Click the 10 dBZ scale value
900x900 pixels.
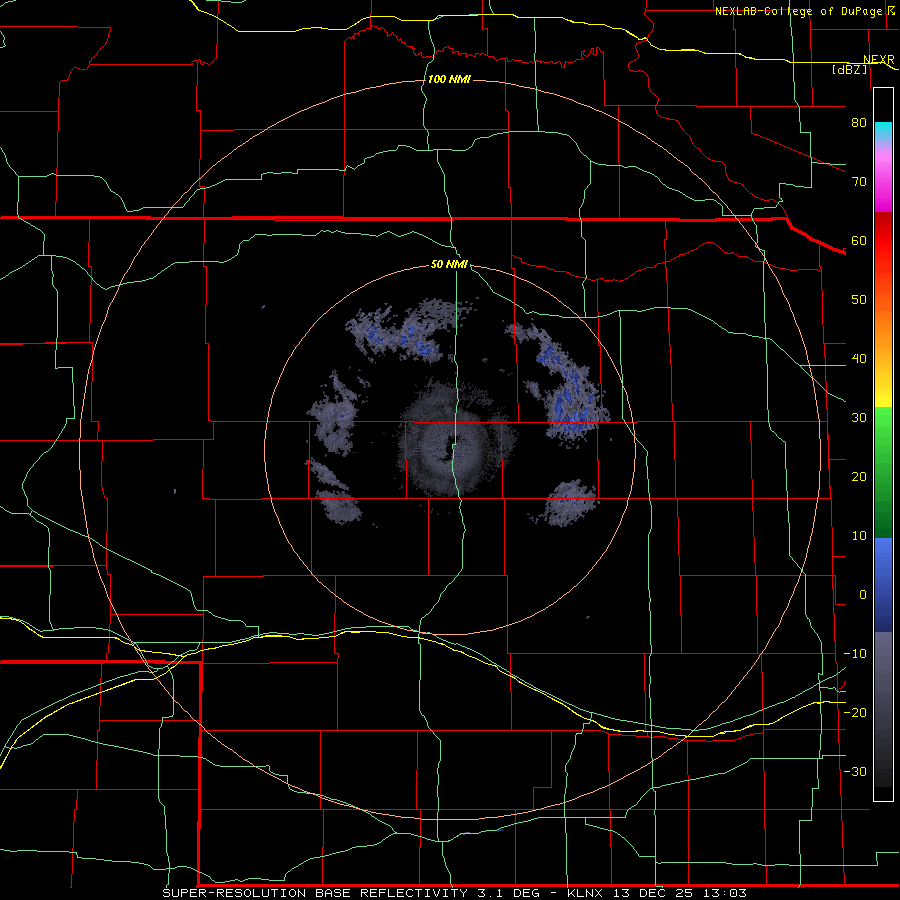(859, 536)
